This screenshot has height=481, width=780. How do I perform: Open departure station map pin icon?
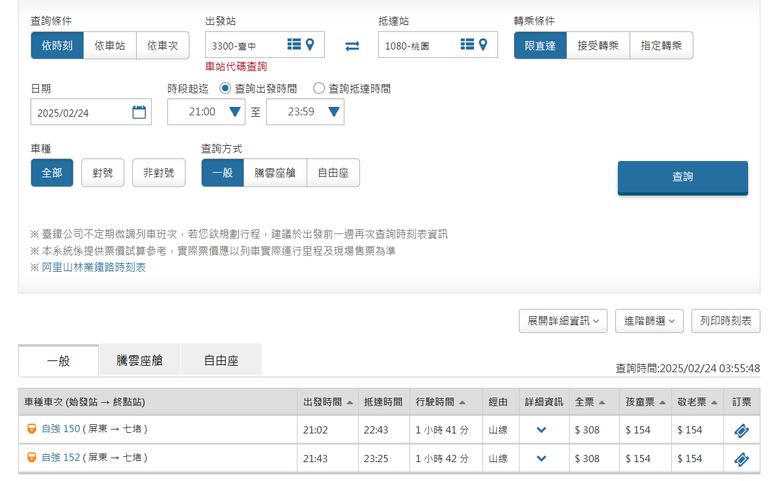[x=310, y=45]
